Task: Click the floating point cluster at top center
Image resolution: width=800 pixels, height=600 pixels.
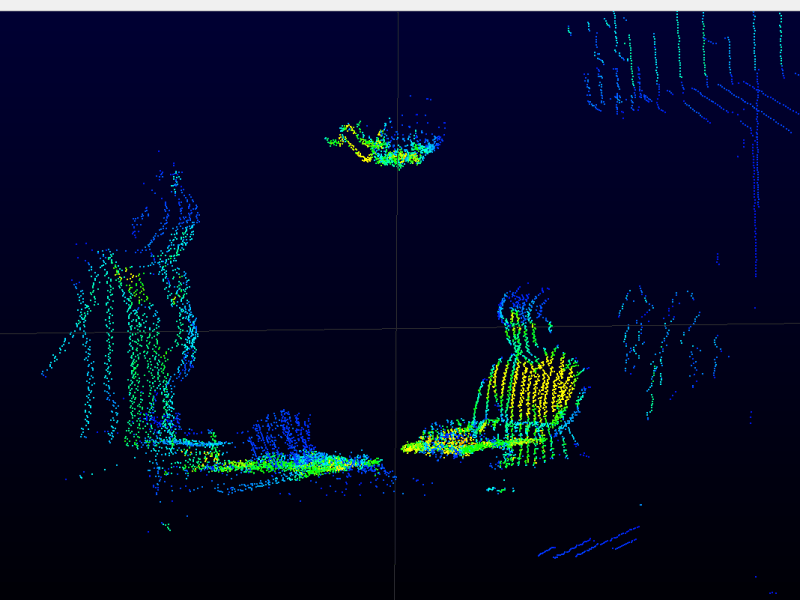Action: pos(390,145)
